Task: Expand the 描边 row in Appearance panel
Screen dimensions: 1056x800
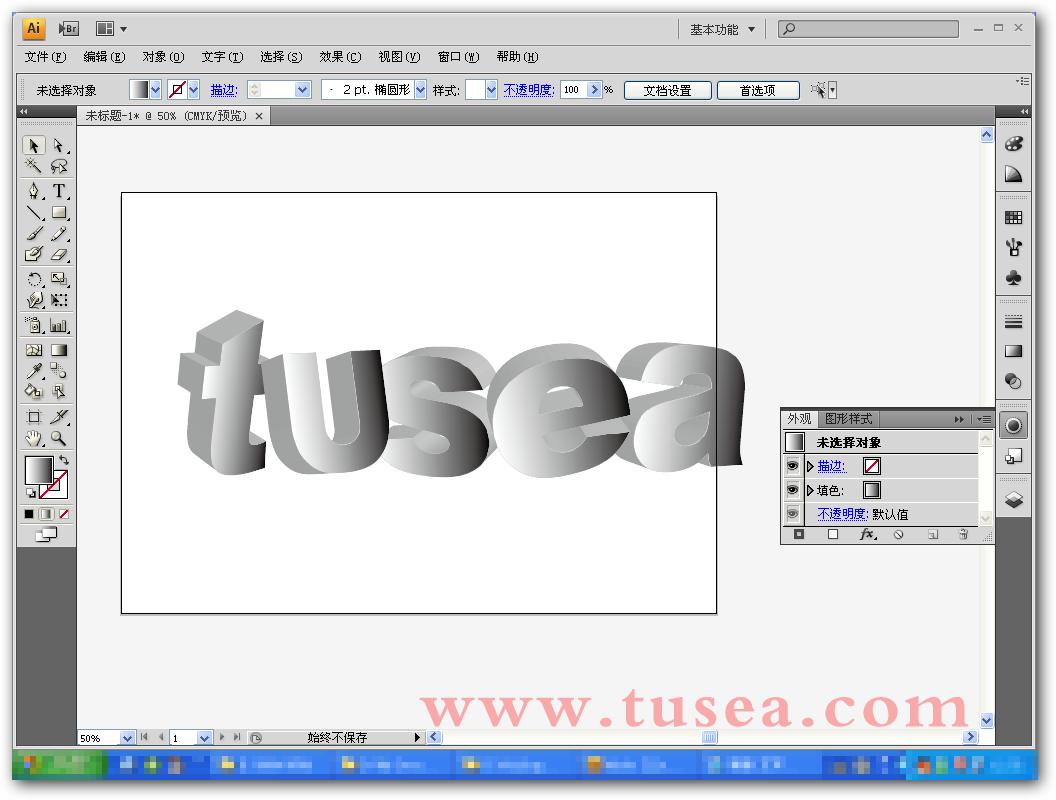Action: (810, 466)
